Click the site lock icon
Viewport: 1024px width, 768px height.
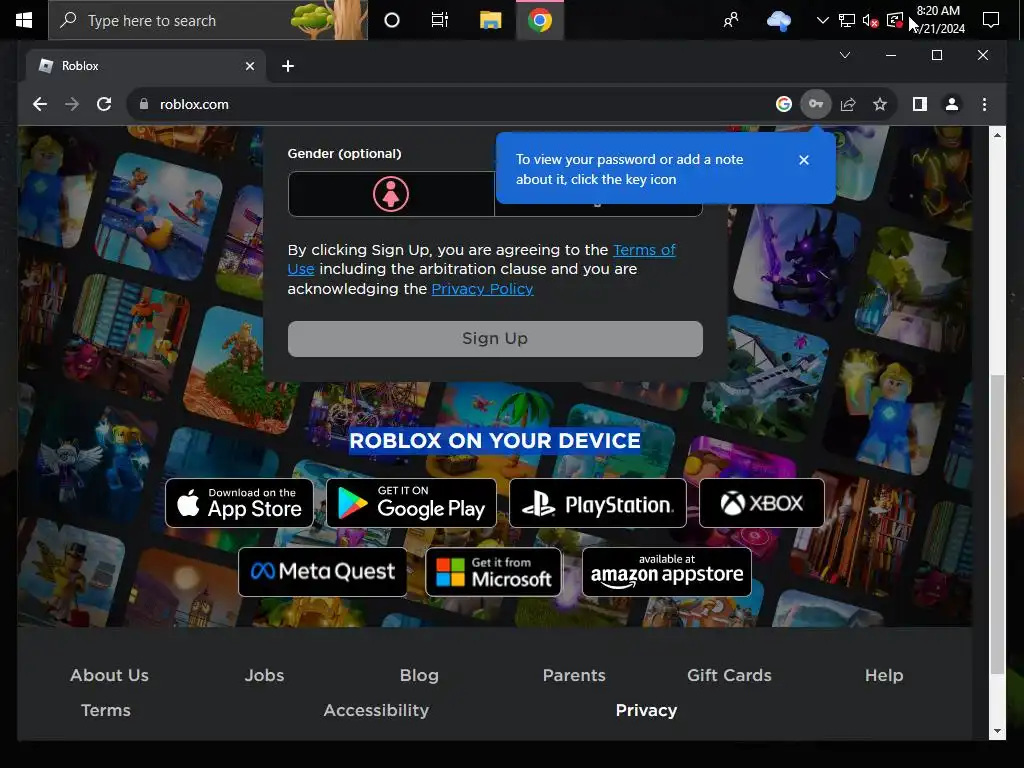(x=144, y=104)
